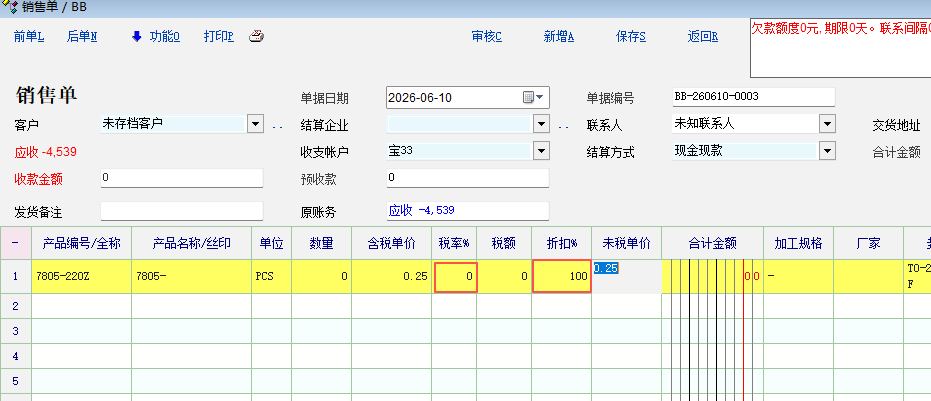Screen dimensions: 931x401
Task: Go to previous order 前单L
Action: pyautogui.click(x=29, y=37)
